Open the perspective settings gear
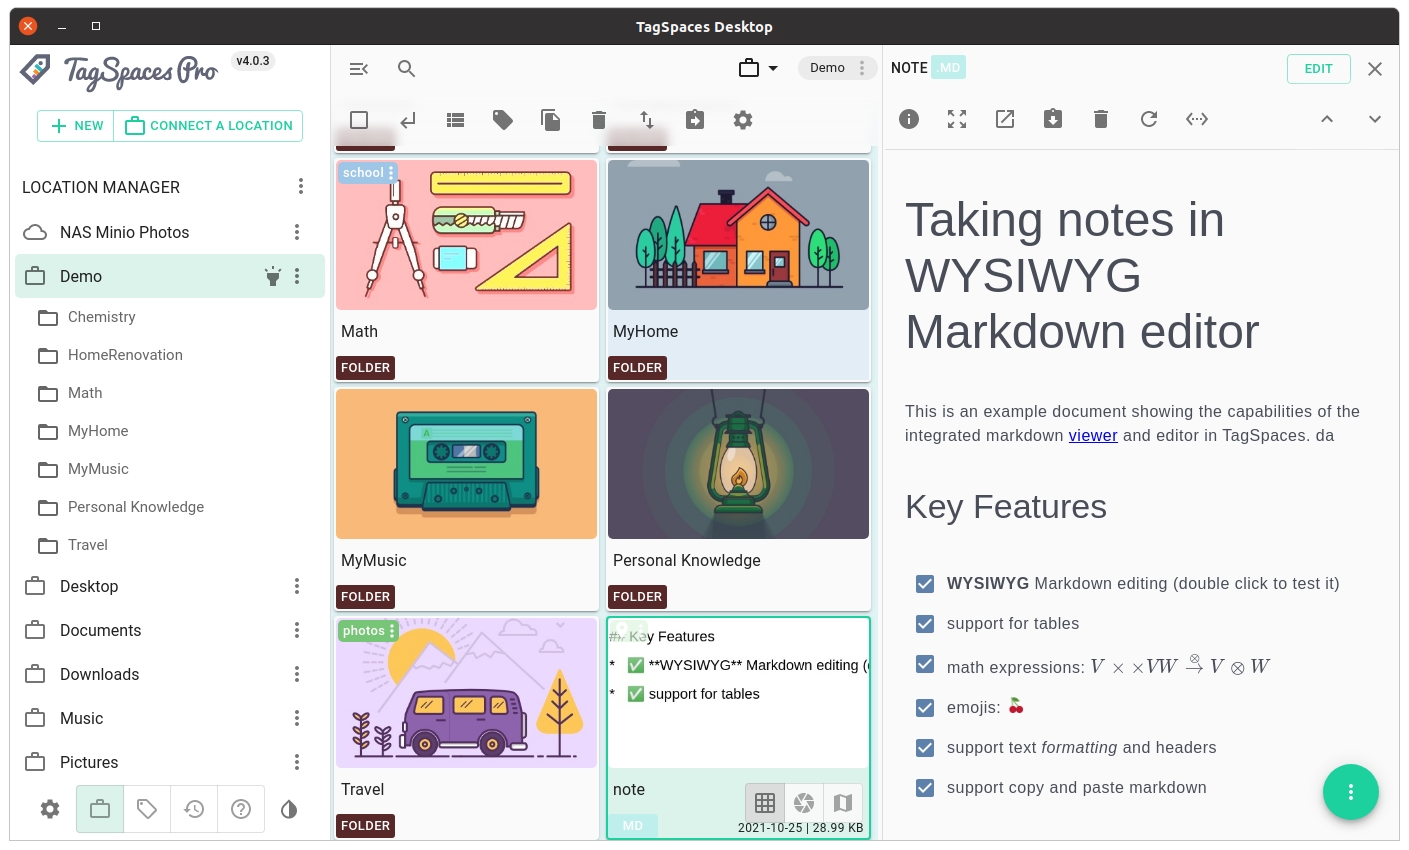This screenshot has height=850, width=1409. [x=743, y=120]
